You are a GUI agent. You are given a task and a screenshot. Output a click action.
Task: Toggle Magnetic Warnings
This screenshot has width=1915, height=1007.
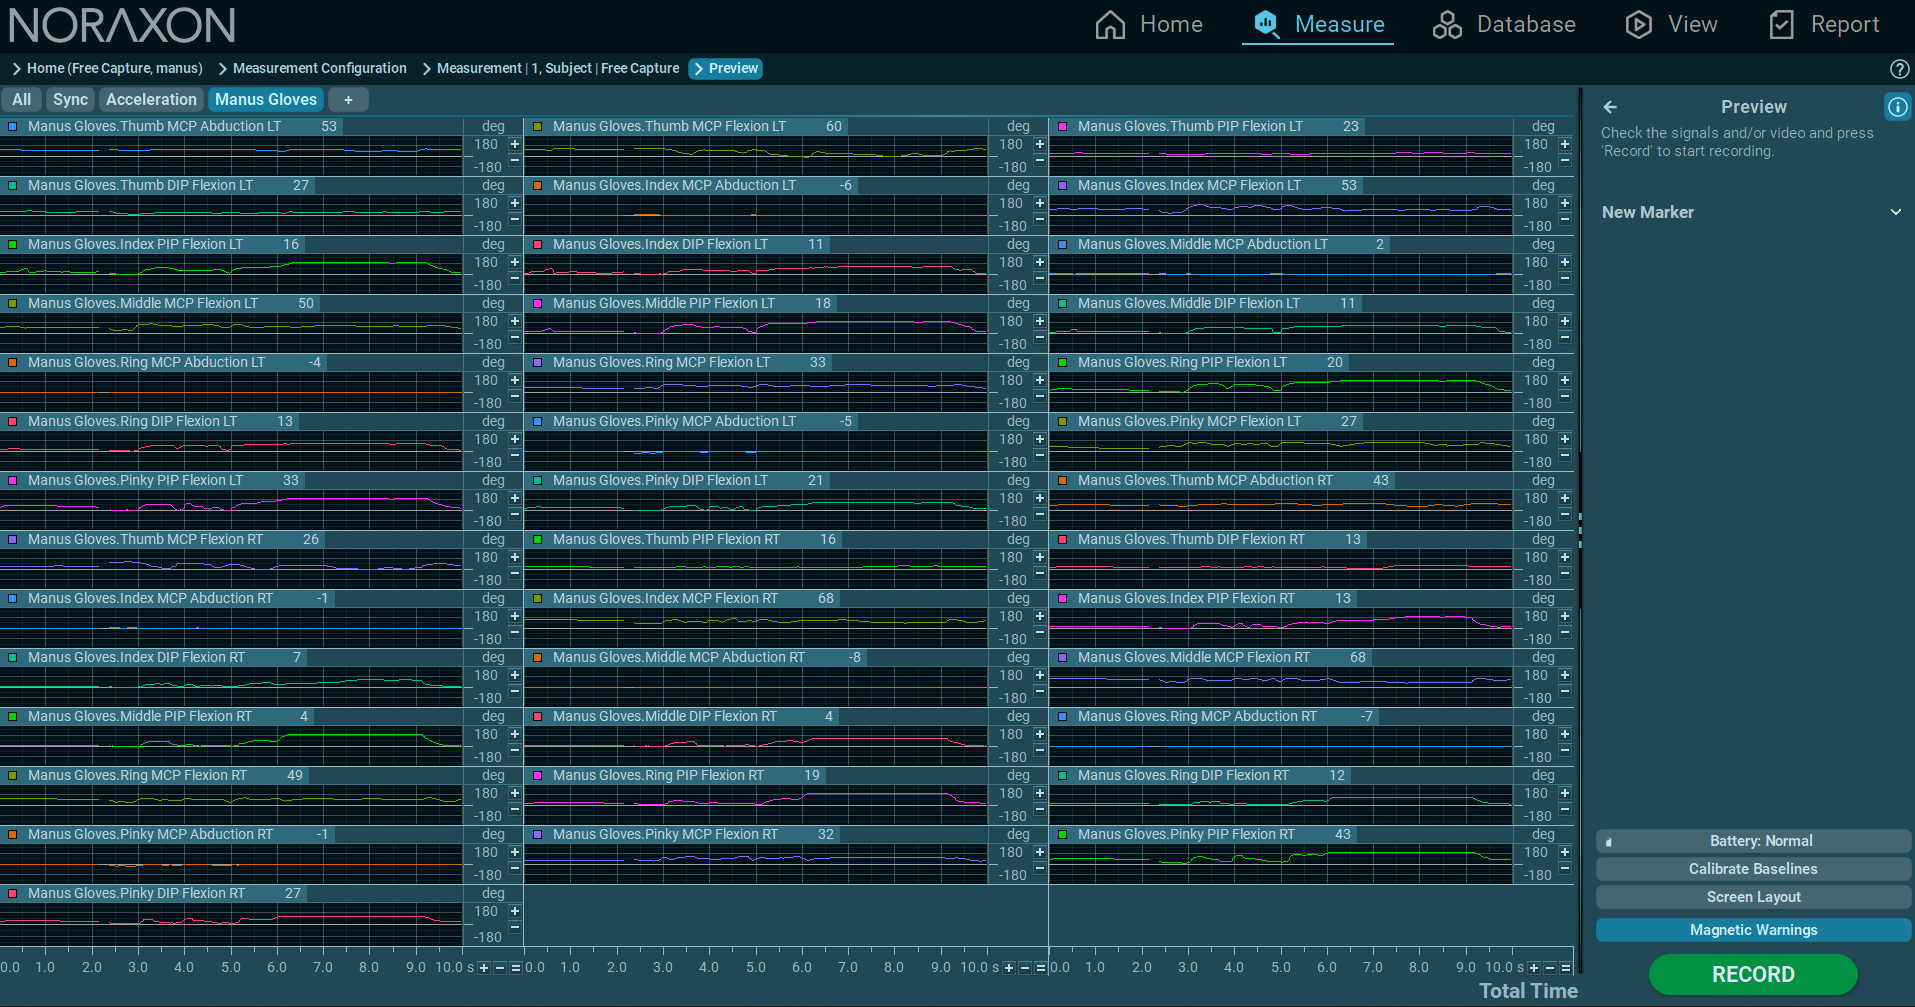pos(1753,930)
